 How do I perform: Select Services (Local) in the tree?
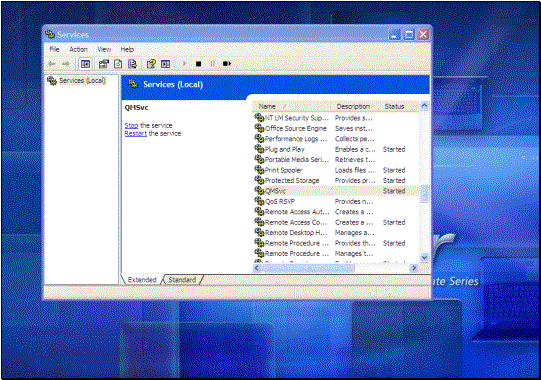[82, 81]
